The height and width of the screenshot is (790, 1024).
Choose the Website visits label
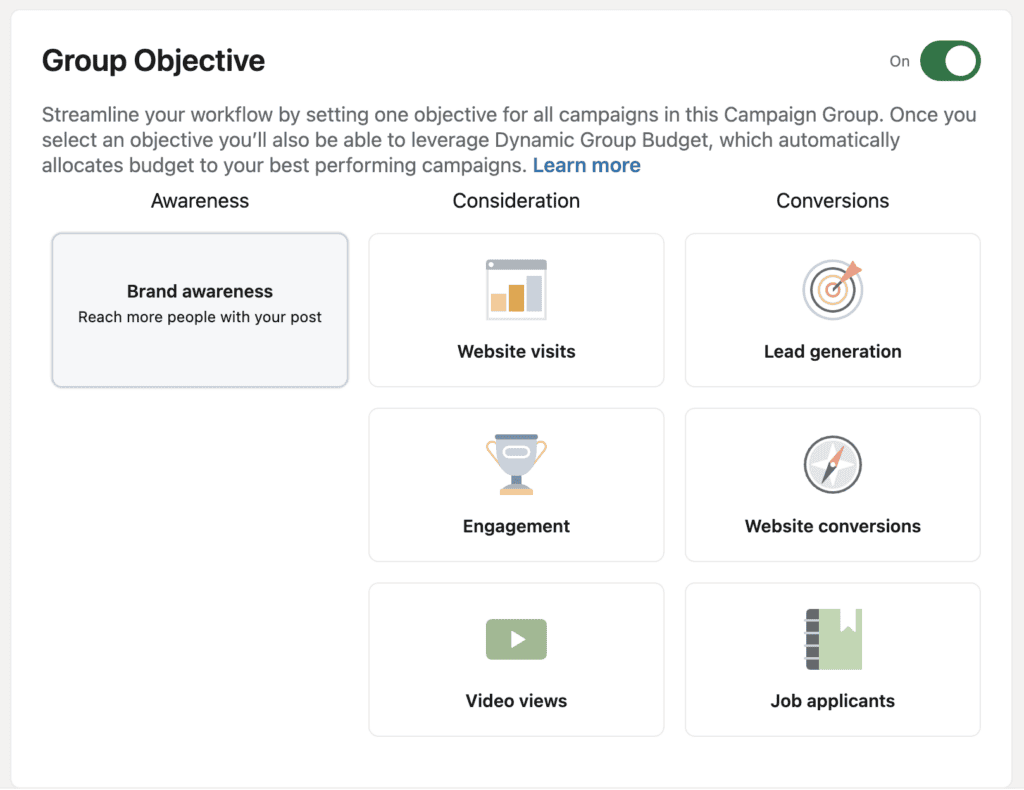click(x=516, y=351)
